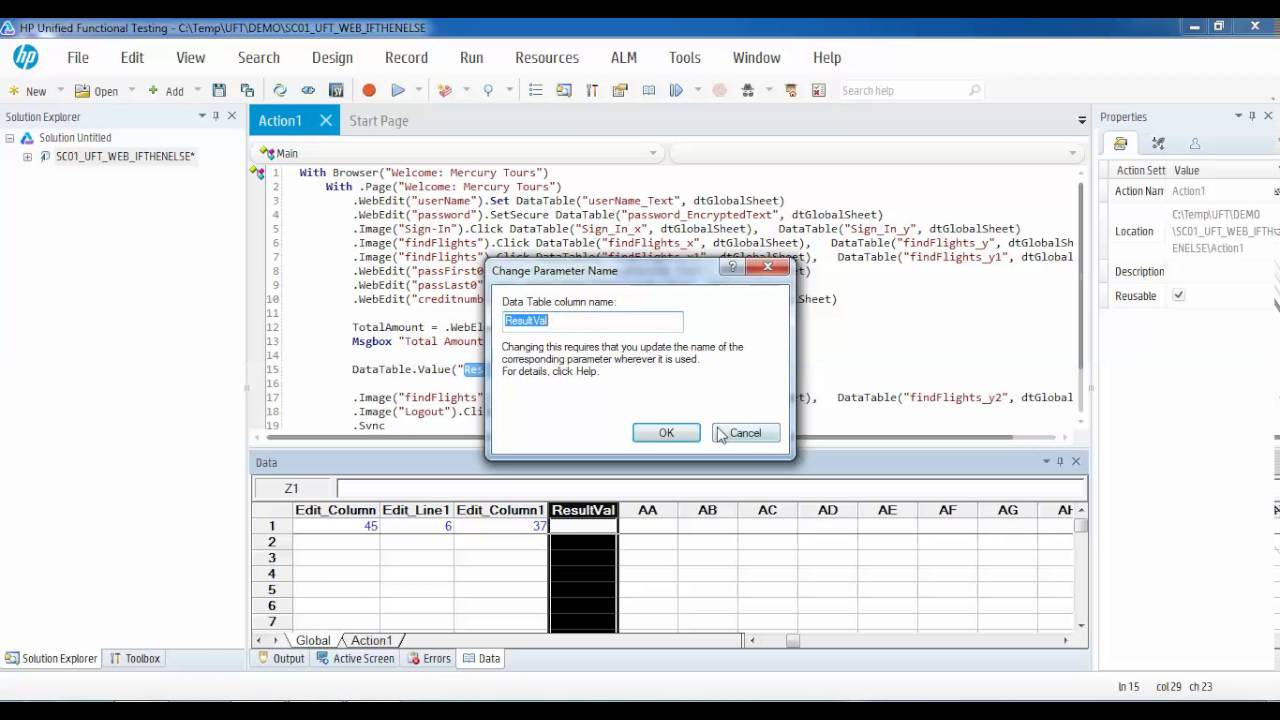This screenshot has width=1280, height=720.
Task: Switch to the Action1 data sheet tab
Action: coord(371,640)
